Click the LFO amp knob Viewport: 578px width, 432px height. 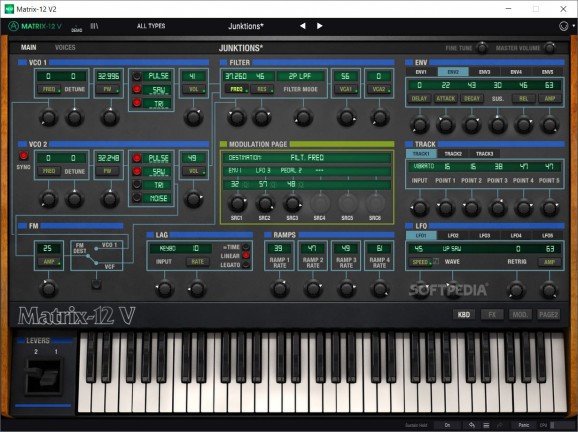coord(549,289)
